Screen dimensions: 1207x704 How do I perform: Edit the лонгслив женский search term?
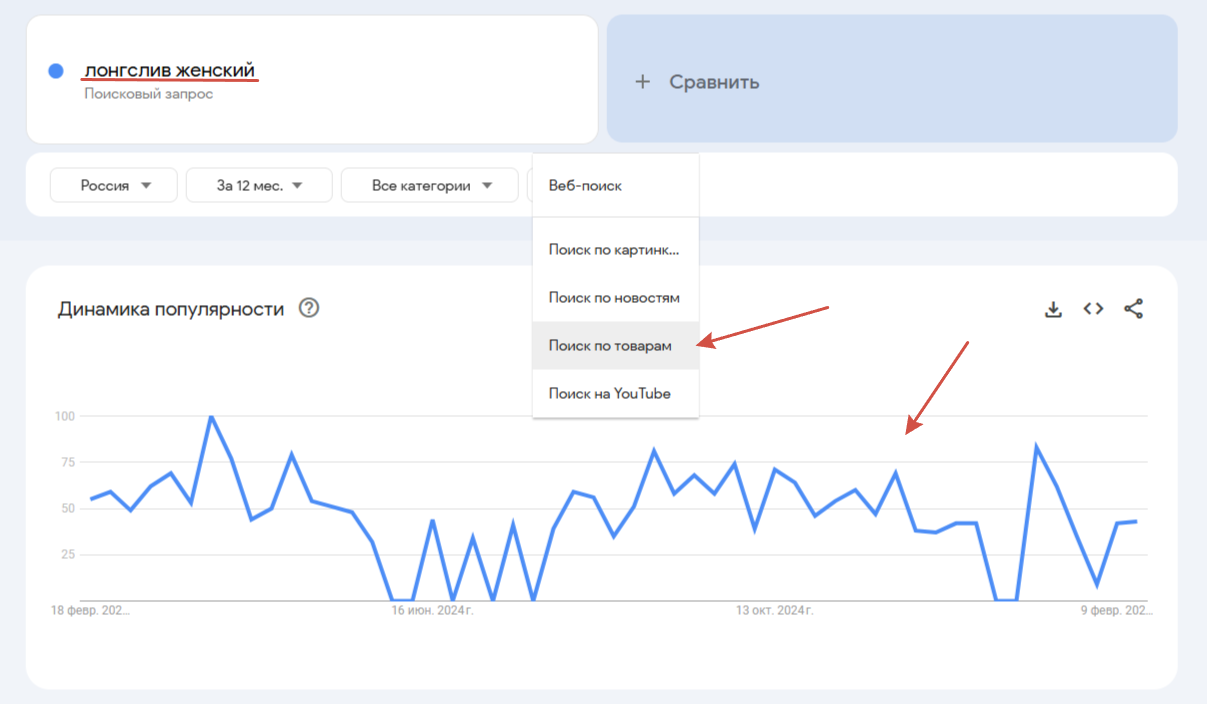point(171,70)
